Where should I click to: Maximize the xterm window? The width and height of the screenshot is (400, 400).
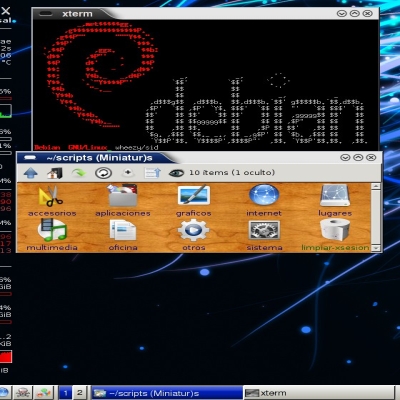[355, 13]
